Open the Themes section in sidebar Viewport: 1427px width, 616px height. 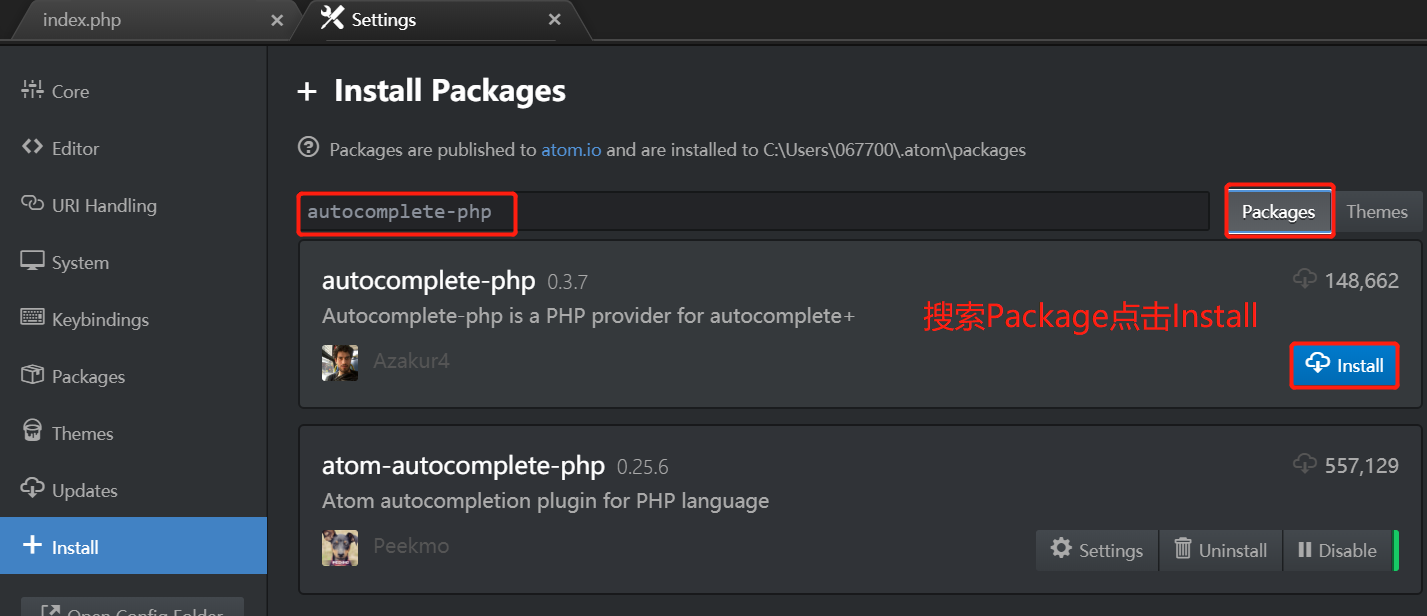coord(82,433)
